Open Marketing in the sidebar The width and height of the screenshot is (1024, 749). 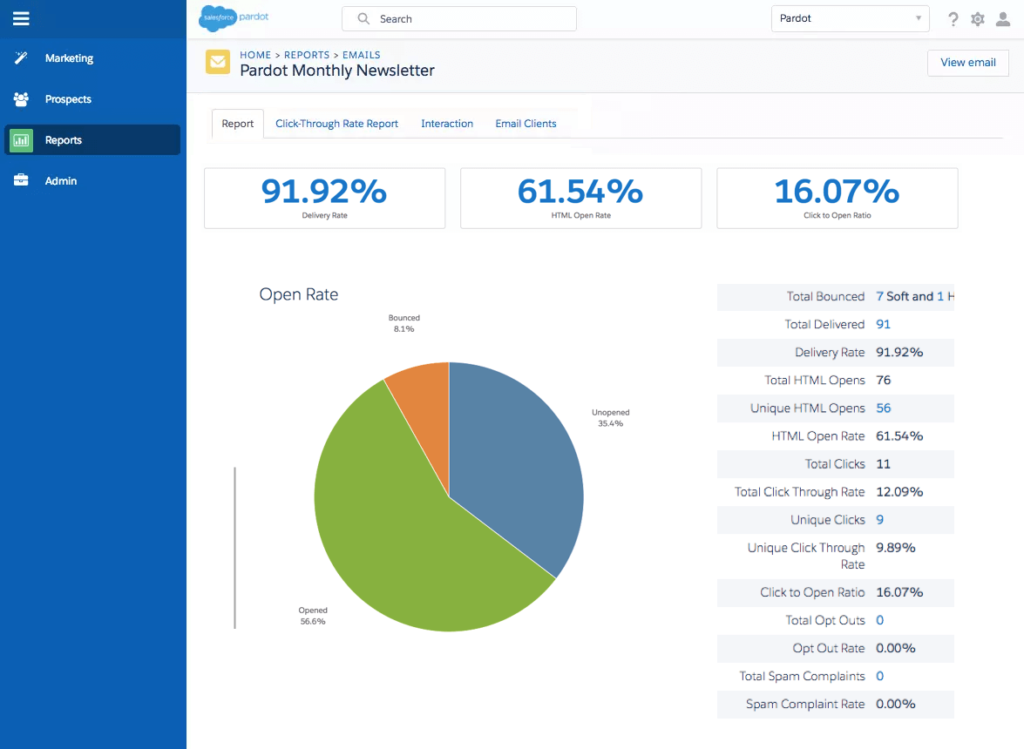pyautogui.click(x=93, y=58)
